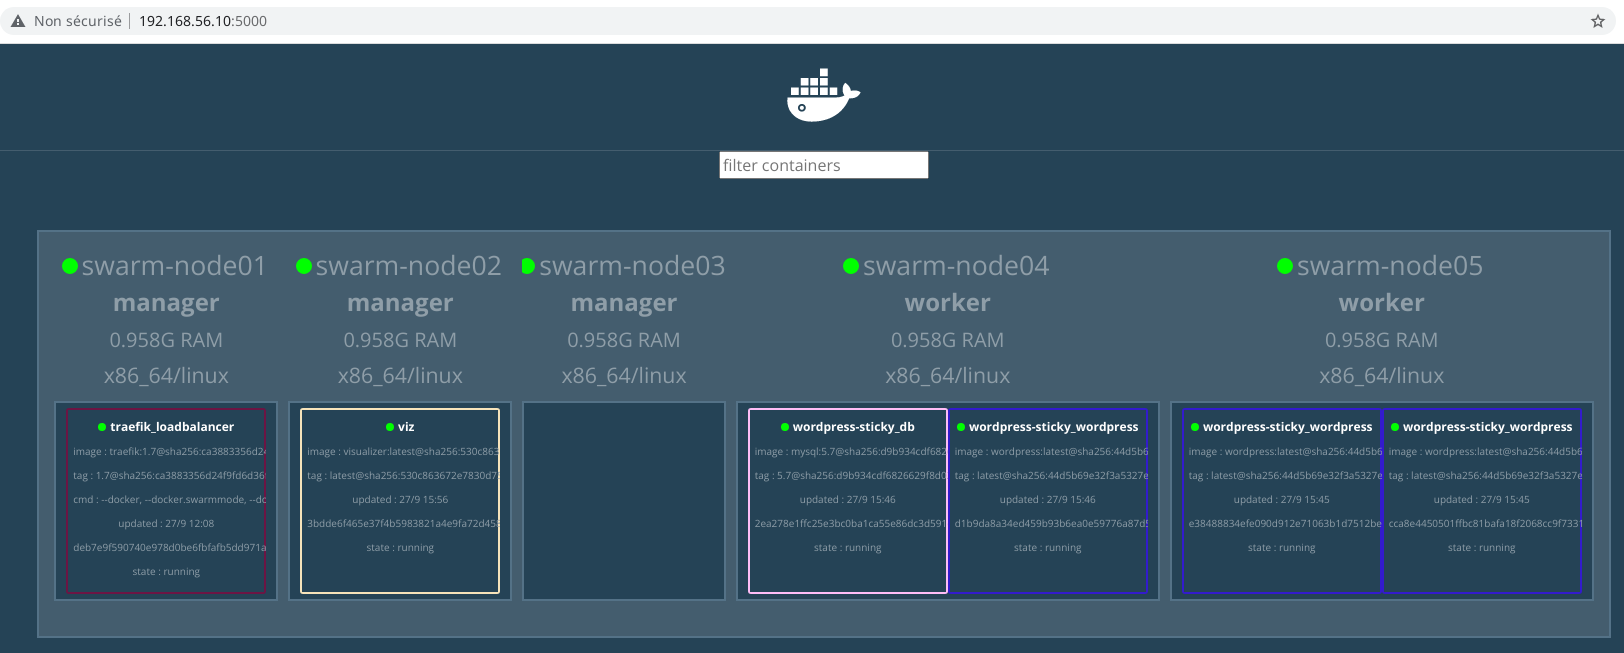Image resolution: width=1624 pixels, height=653 pixels.
Task: Click the container ID starting cca8e4450501
Action: 1485,524
